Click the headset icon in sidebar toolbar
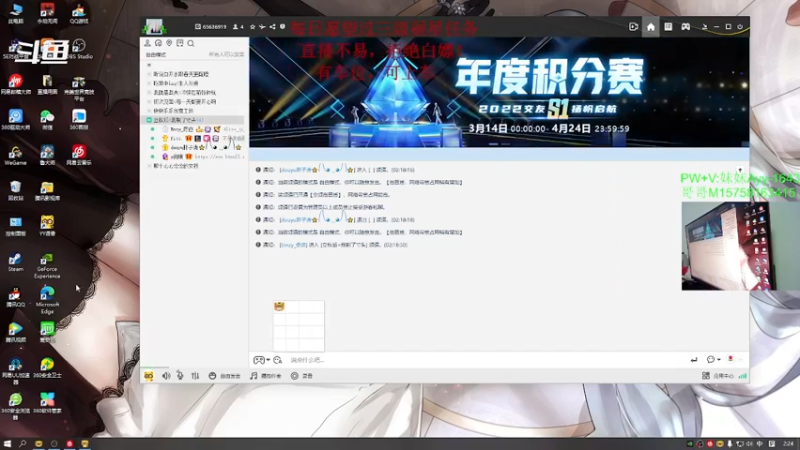 click(158, 43)
